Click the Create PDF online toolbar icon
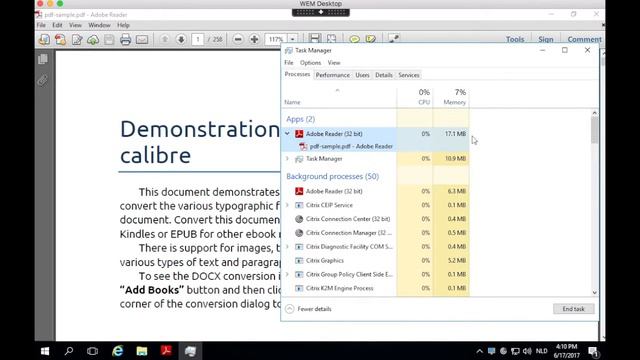 [x=44, y=39]
